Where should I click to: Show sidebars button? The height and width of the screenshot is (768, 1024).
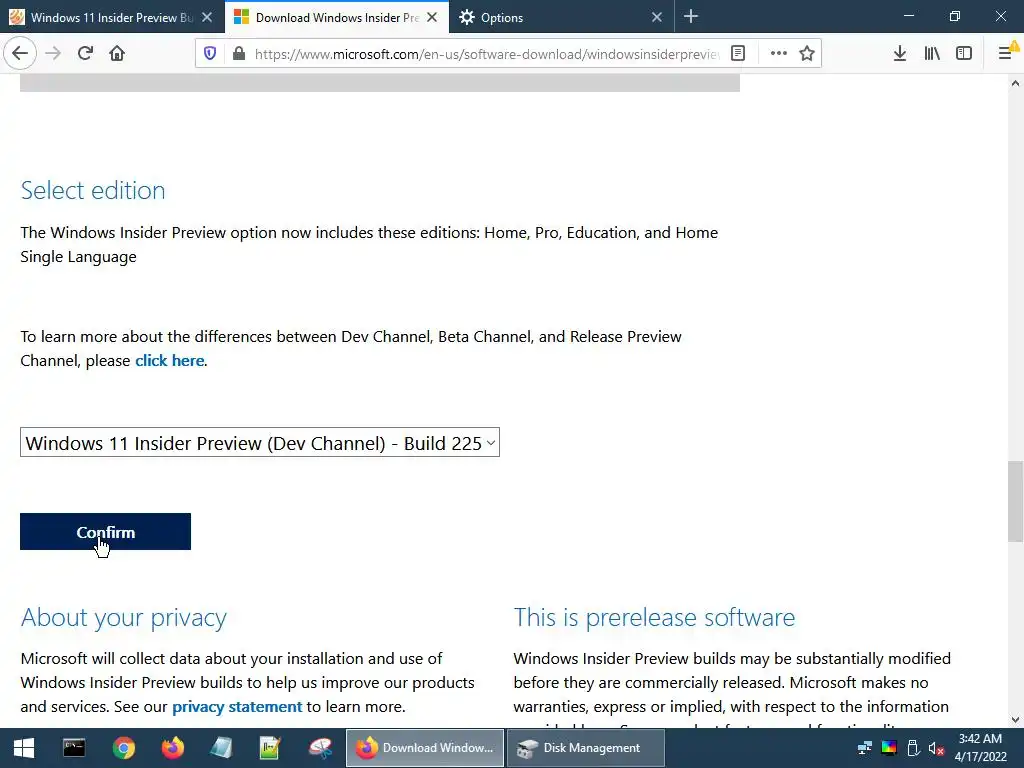964,54
